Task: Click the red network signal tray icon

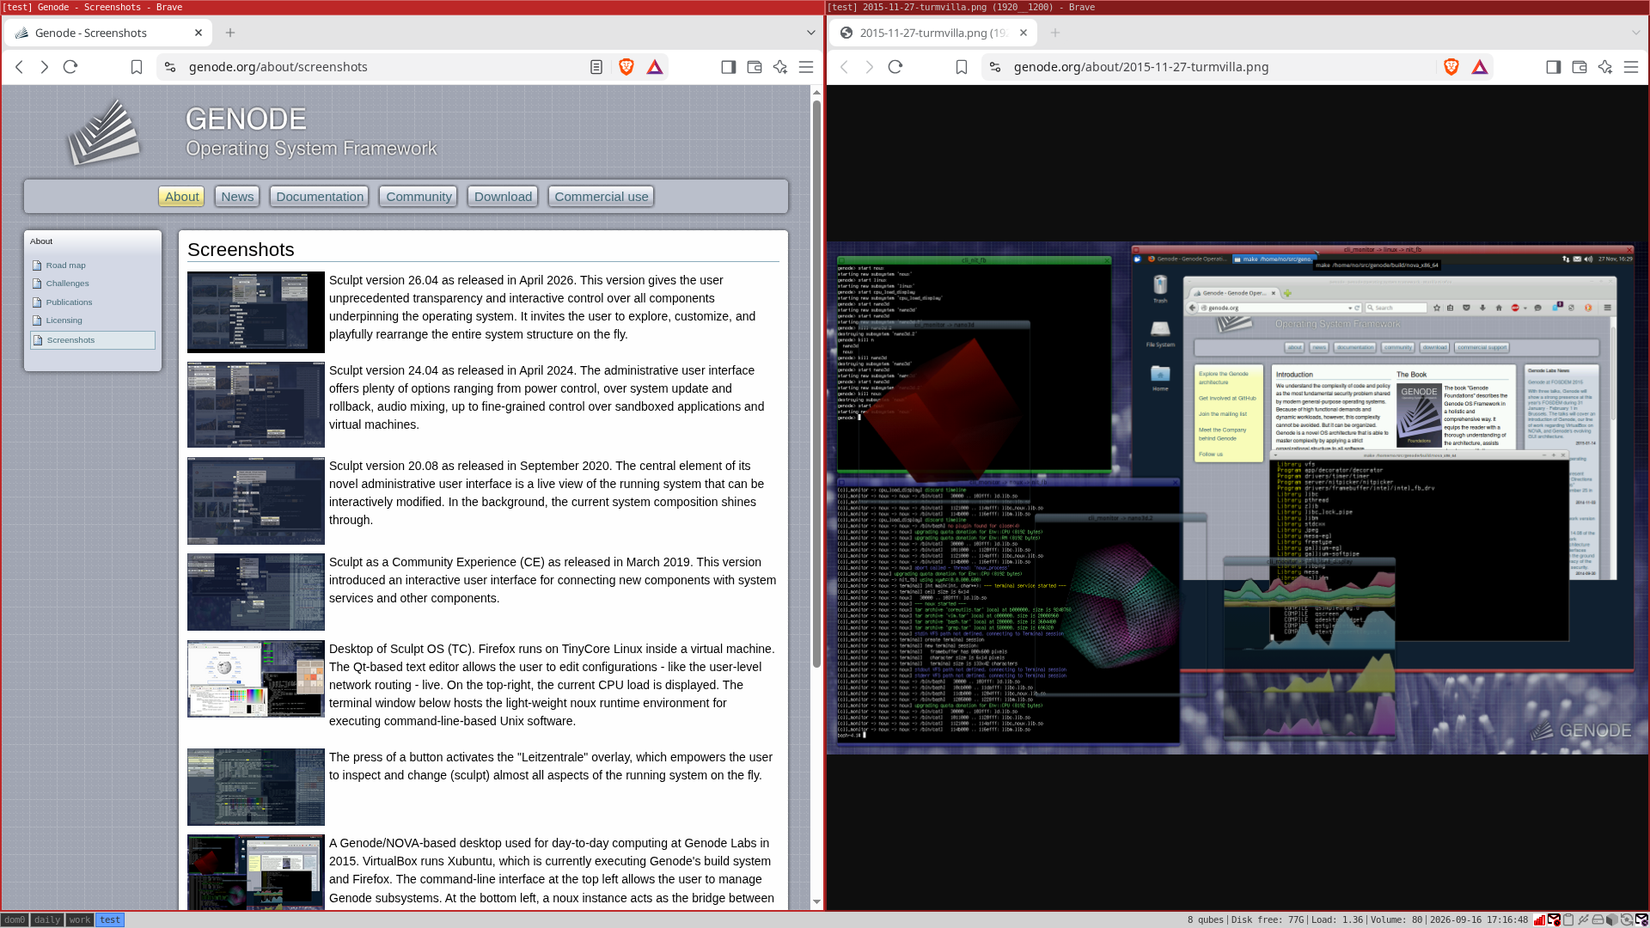Action: (x=1540, y=920)
